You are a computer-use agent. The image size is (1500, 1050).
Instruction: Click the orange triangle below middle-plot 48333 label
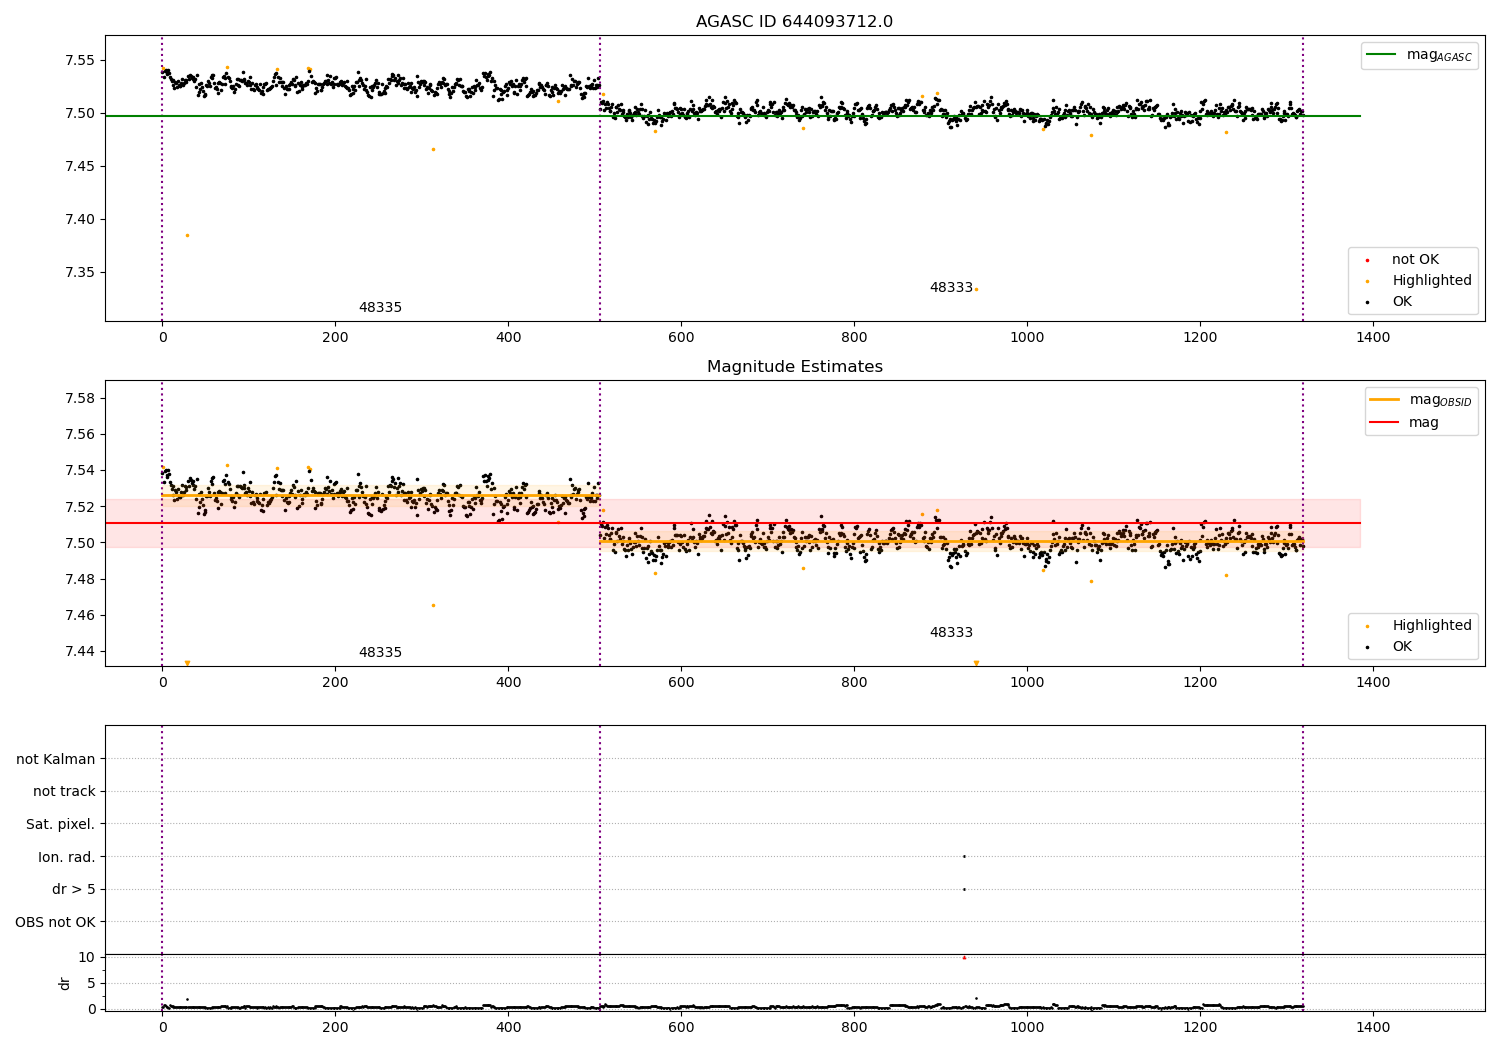tap(976, 663)
